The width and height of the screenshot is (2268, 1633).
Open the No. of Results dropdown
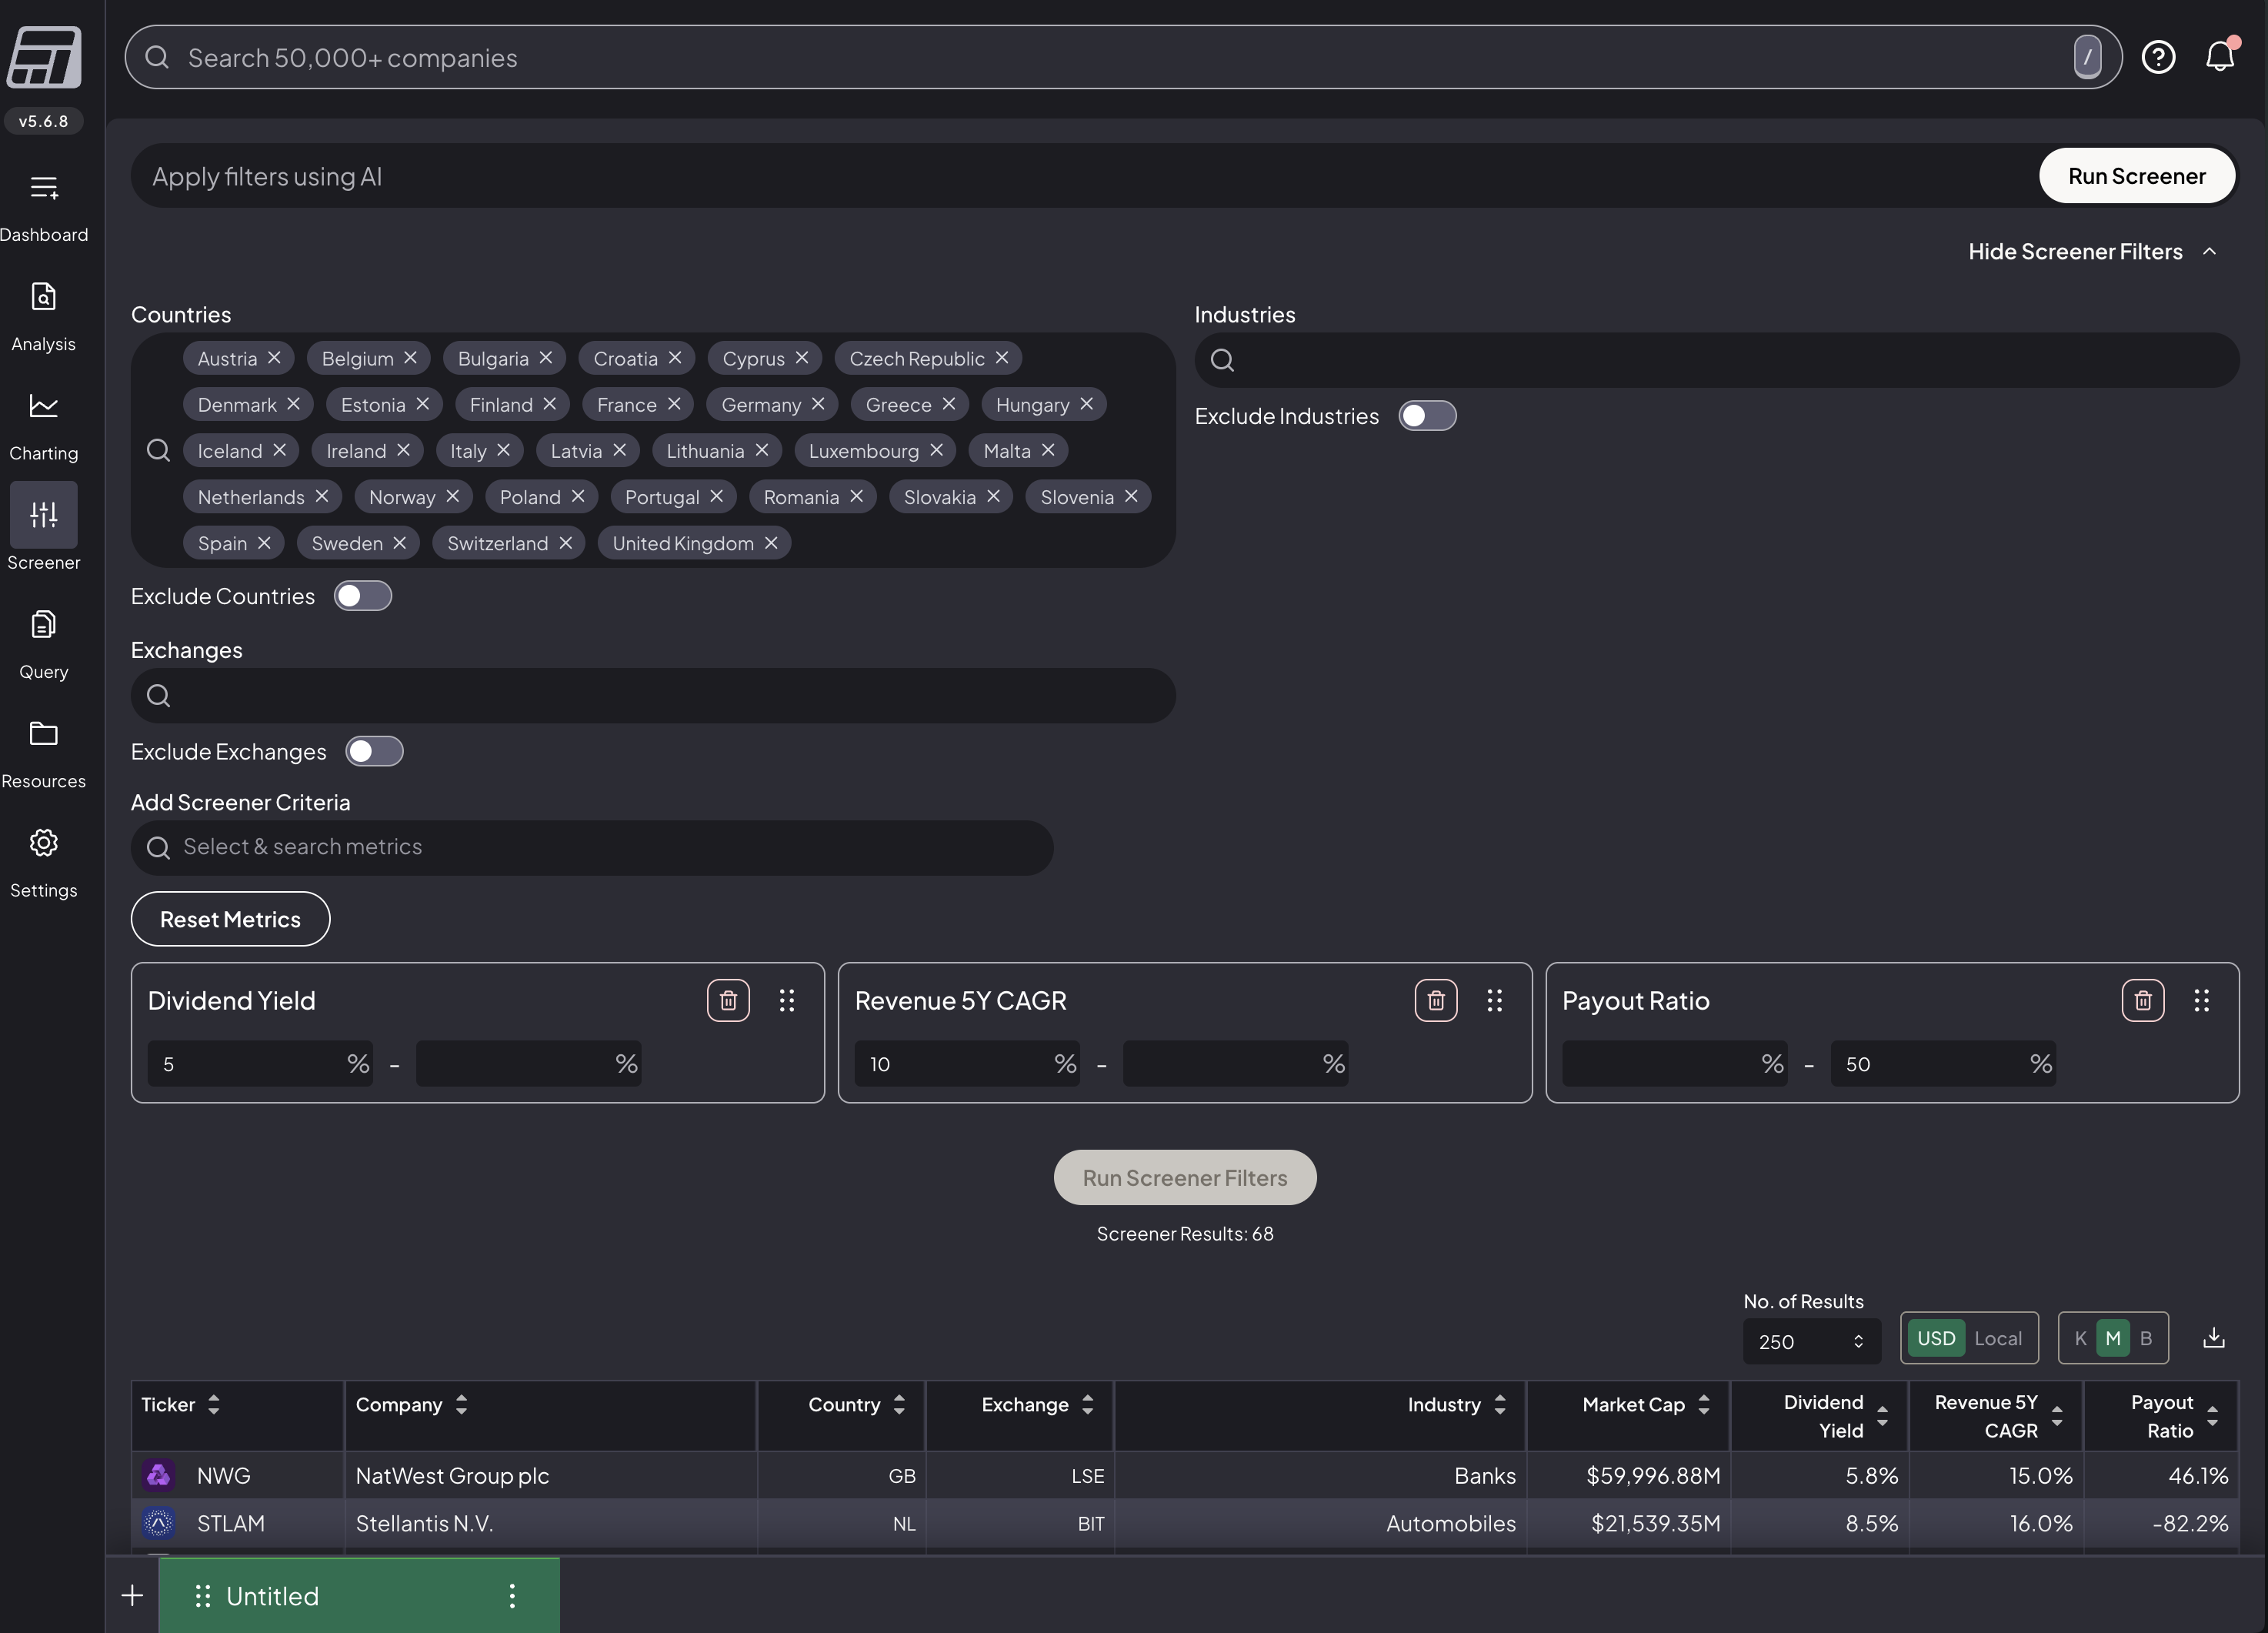[x=1811, y=1341]
